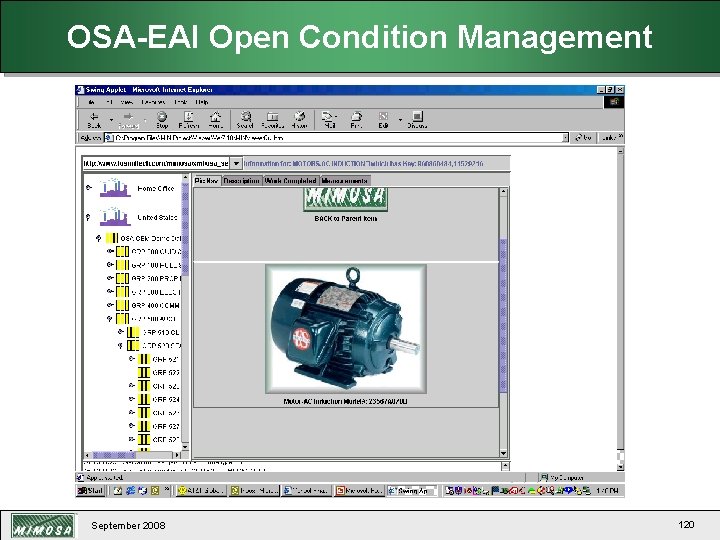This screenshot has width=720, height=540.
Task: Select the Picture tab
Action: pyautogui.click(x=207, y=180)
